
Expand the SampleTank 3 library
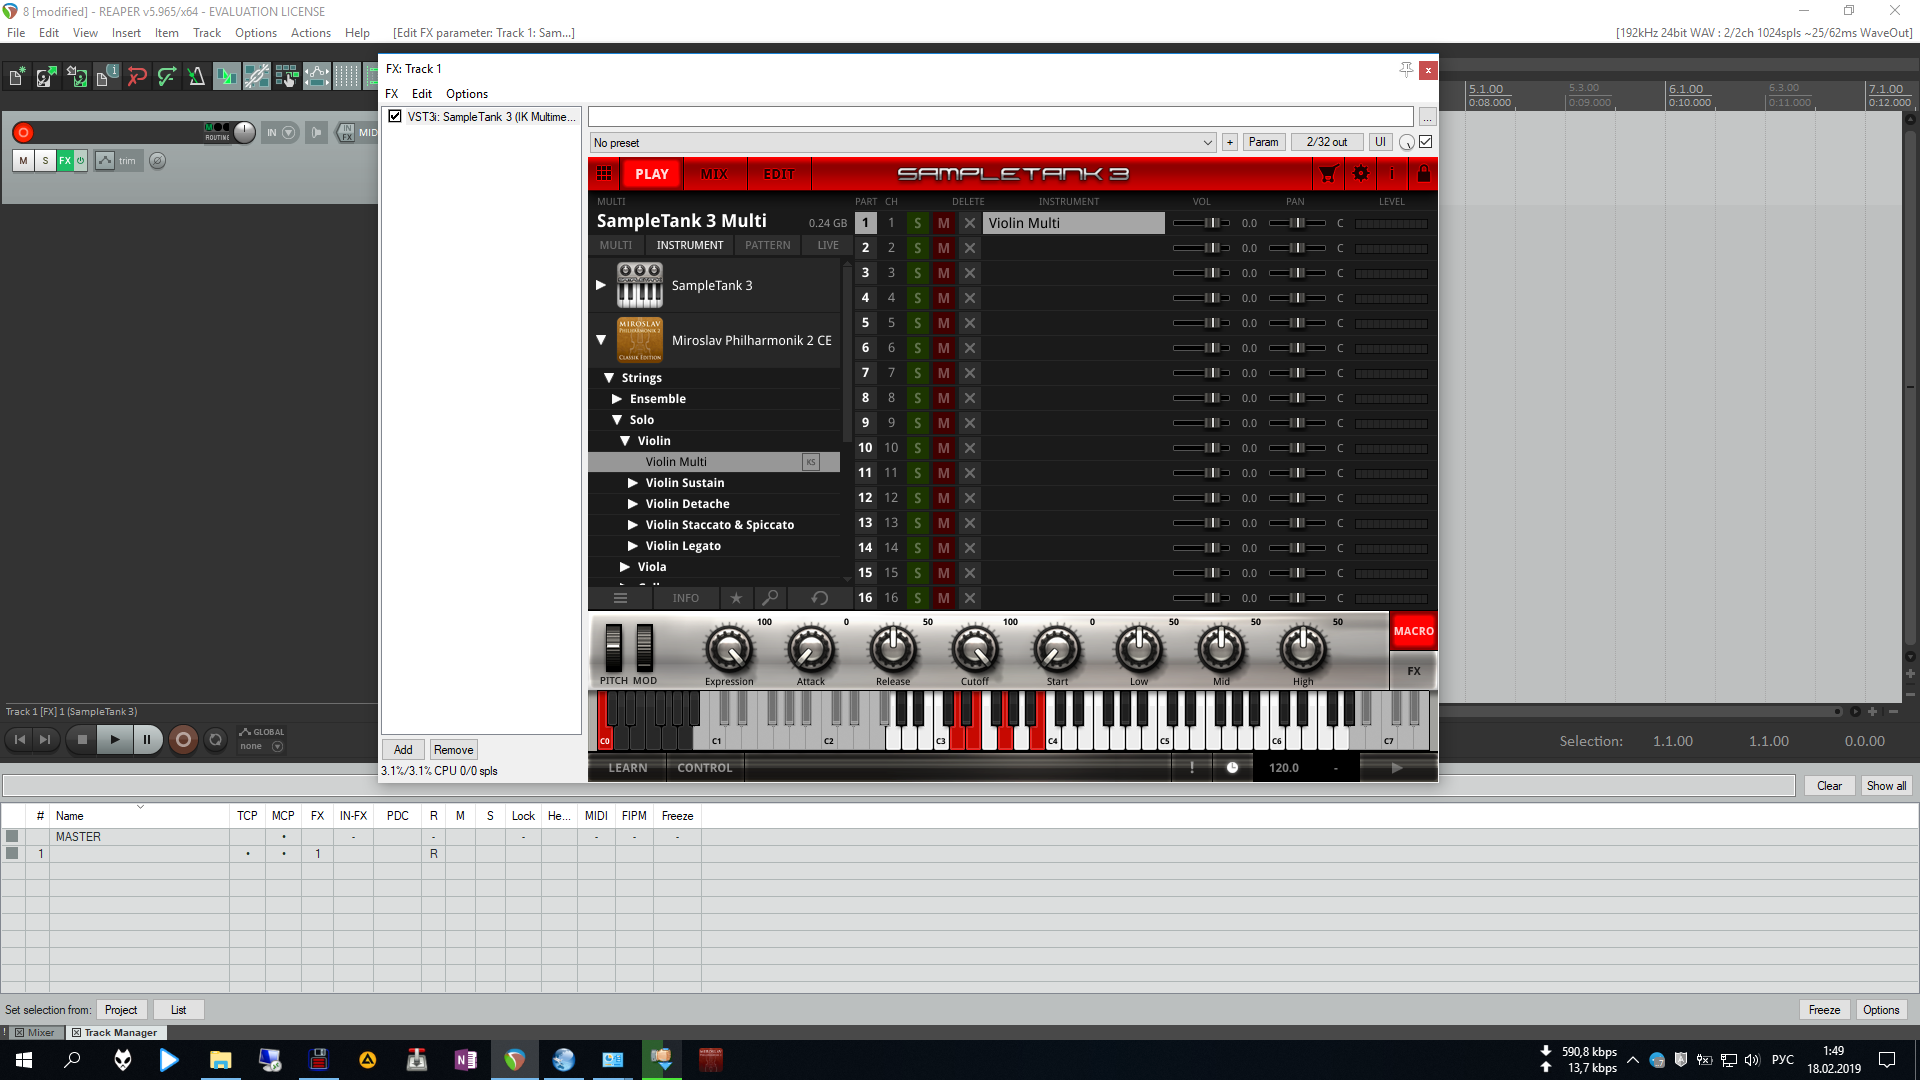601,285
